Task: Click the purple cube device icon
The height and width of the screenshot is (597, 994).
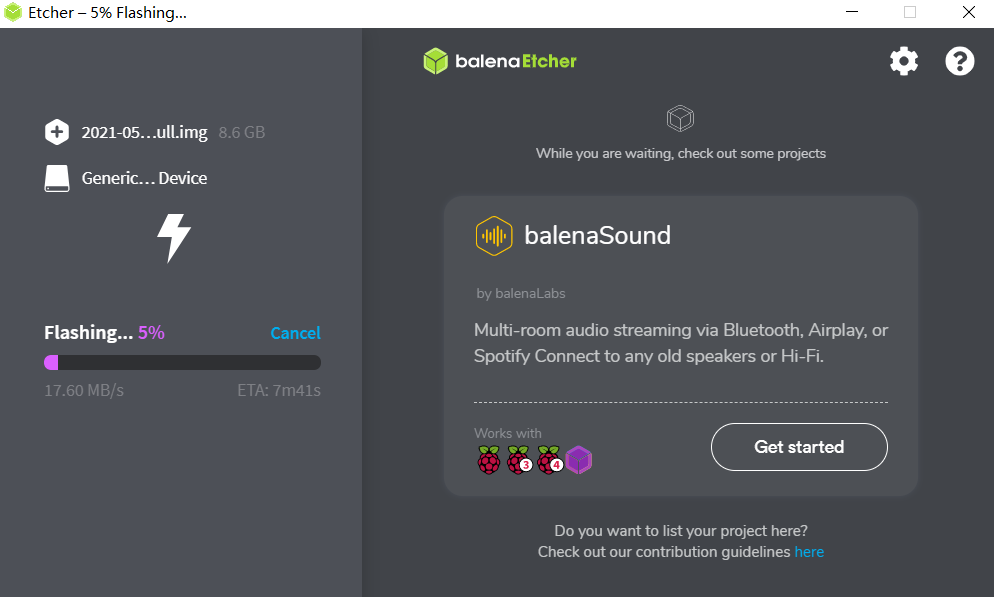Action: click(x=579, y=460)
